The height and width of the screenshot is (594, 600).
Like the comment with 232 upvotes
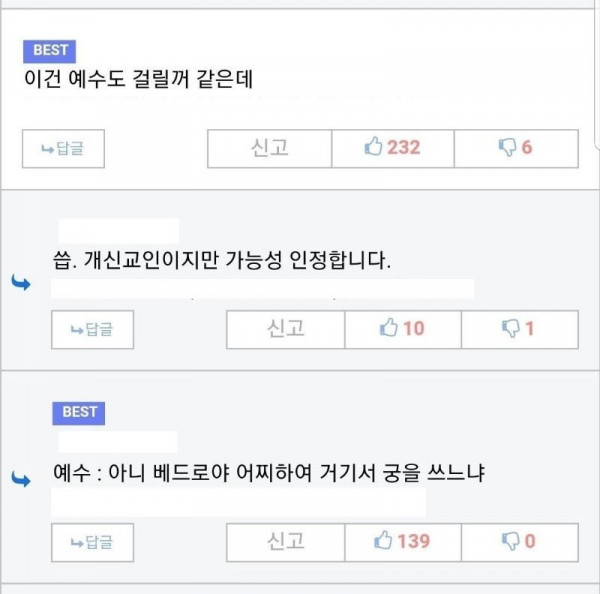[x=393, y=148]
